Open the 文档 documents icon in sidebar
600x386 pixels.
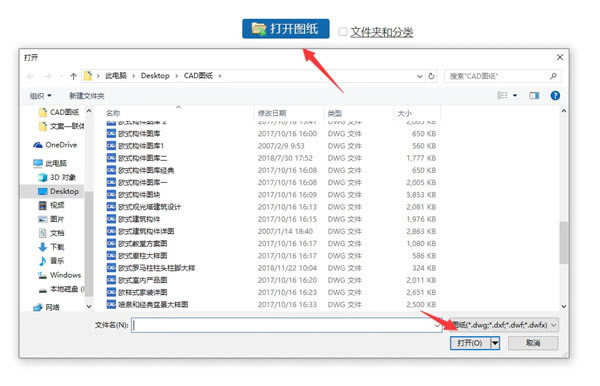click(43, 233)
